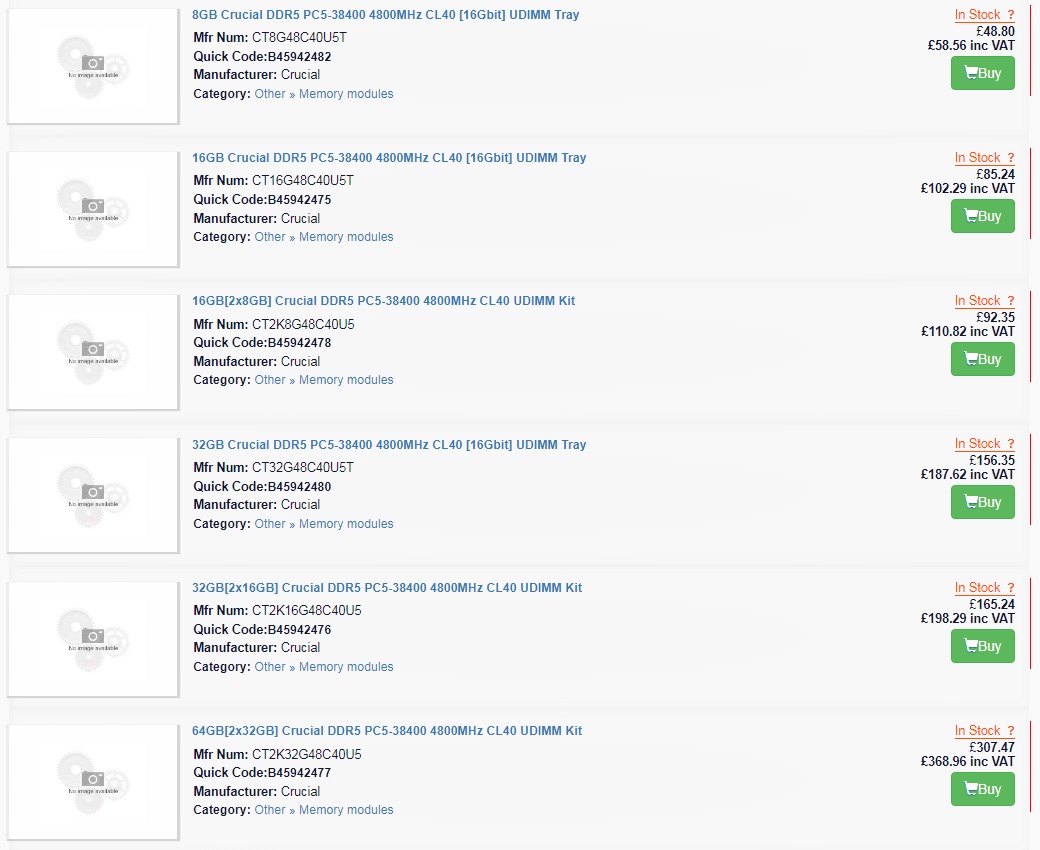Open Memory modules category for 32GB[2x16GB] Kit
This screenshot has width=1040, height=850.
(346, 667)
